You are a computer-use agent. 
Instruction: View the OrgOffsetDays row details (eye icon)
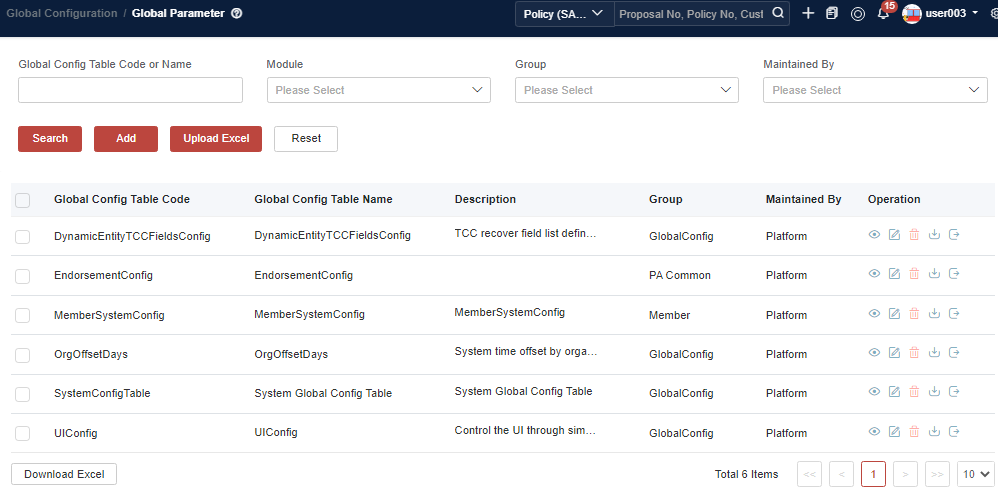875,352
